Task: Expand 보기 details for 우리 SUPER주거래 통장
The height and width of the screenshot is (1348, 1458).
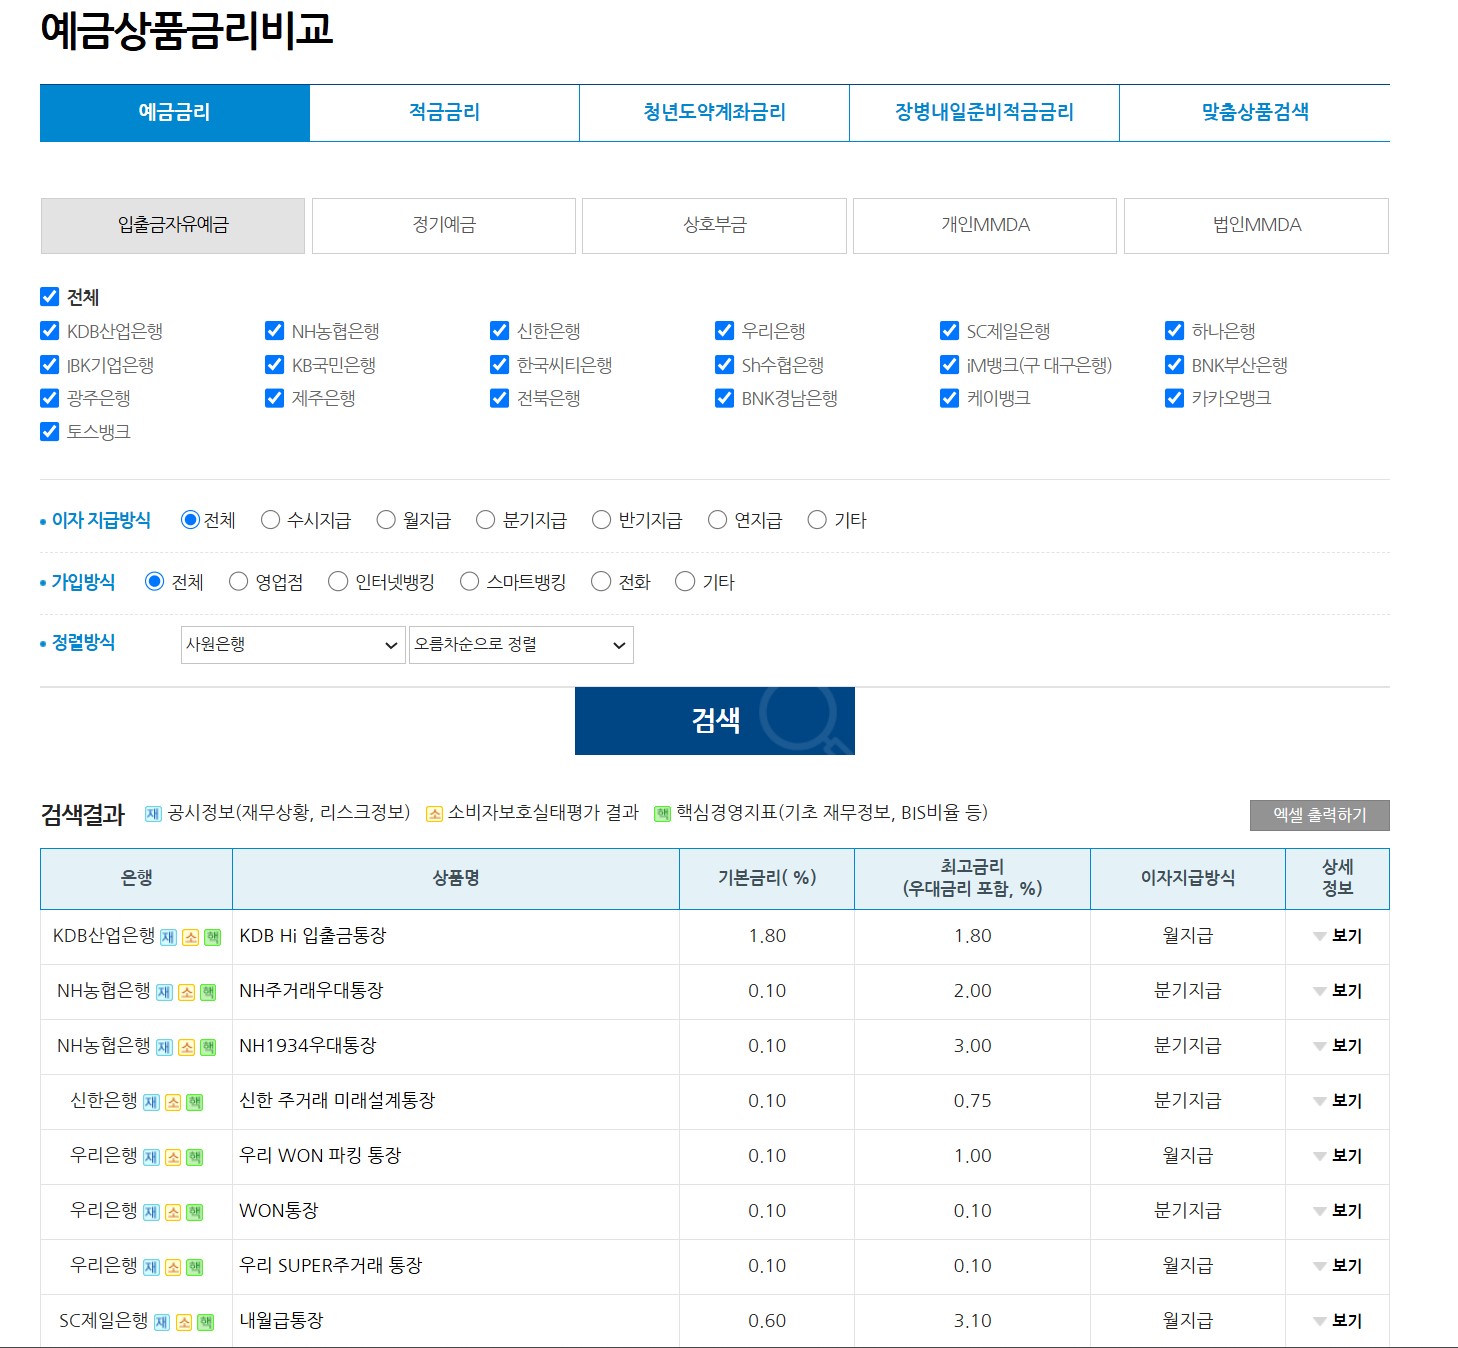Action: click(1337, 1266)
